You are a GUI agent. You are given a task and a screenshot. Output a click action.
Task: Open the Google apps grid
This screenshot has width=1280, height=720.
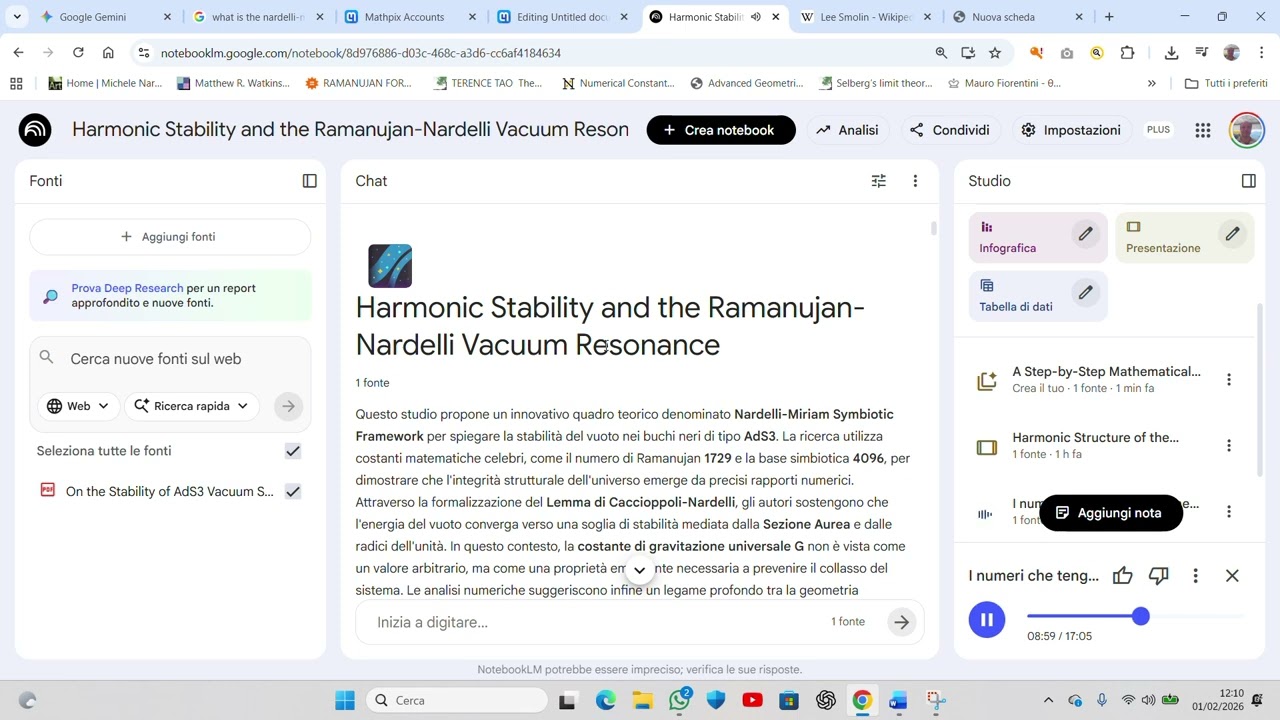coord(1203,130)
